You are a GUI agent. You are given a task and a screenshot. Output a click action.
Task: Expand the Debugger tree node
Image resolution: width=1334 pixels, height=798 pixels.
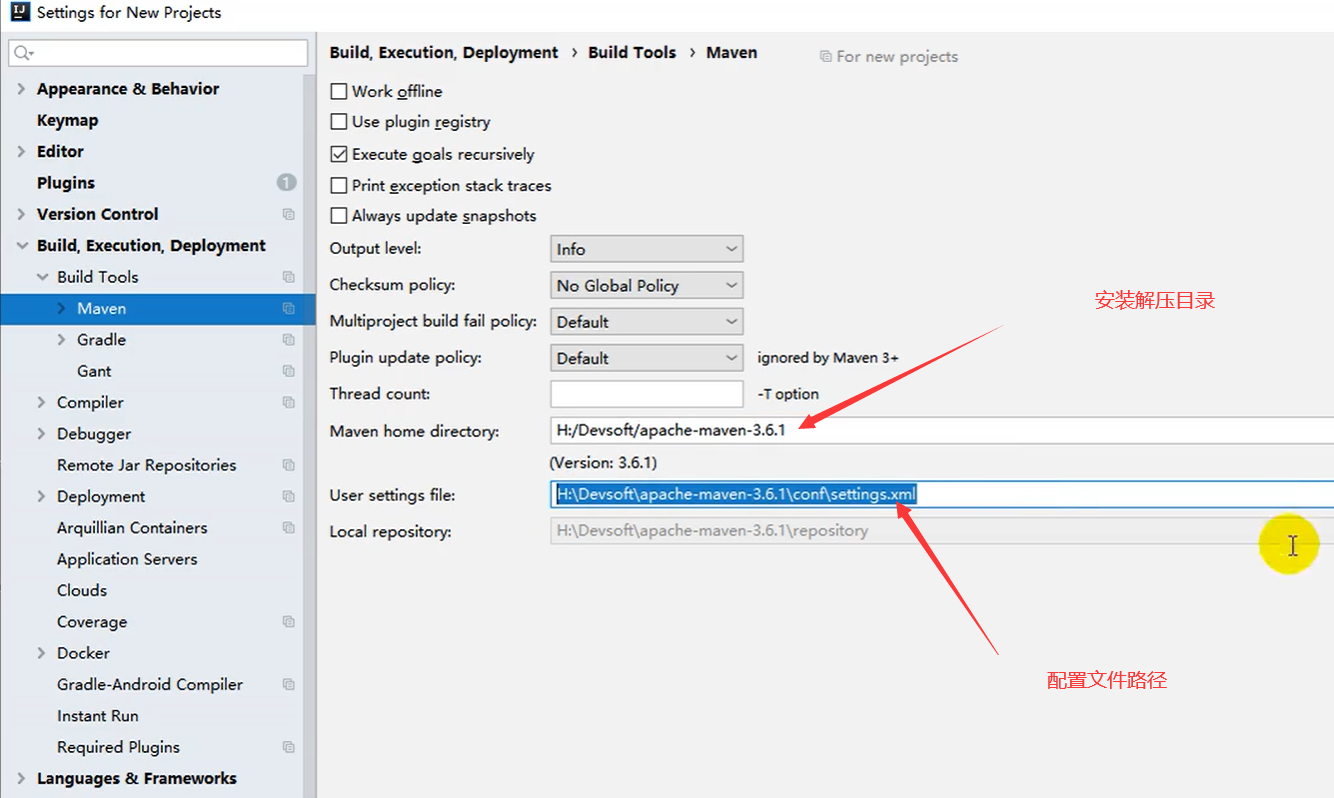[42, 434]
